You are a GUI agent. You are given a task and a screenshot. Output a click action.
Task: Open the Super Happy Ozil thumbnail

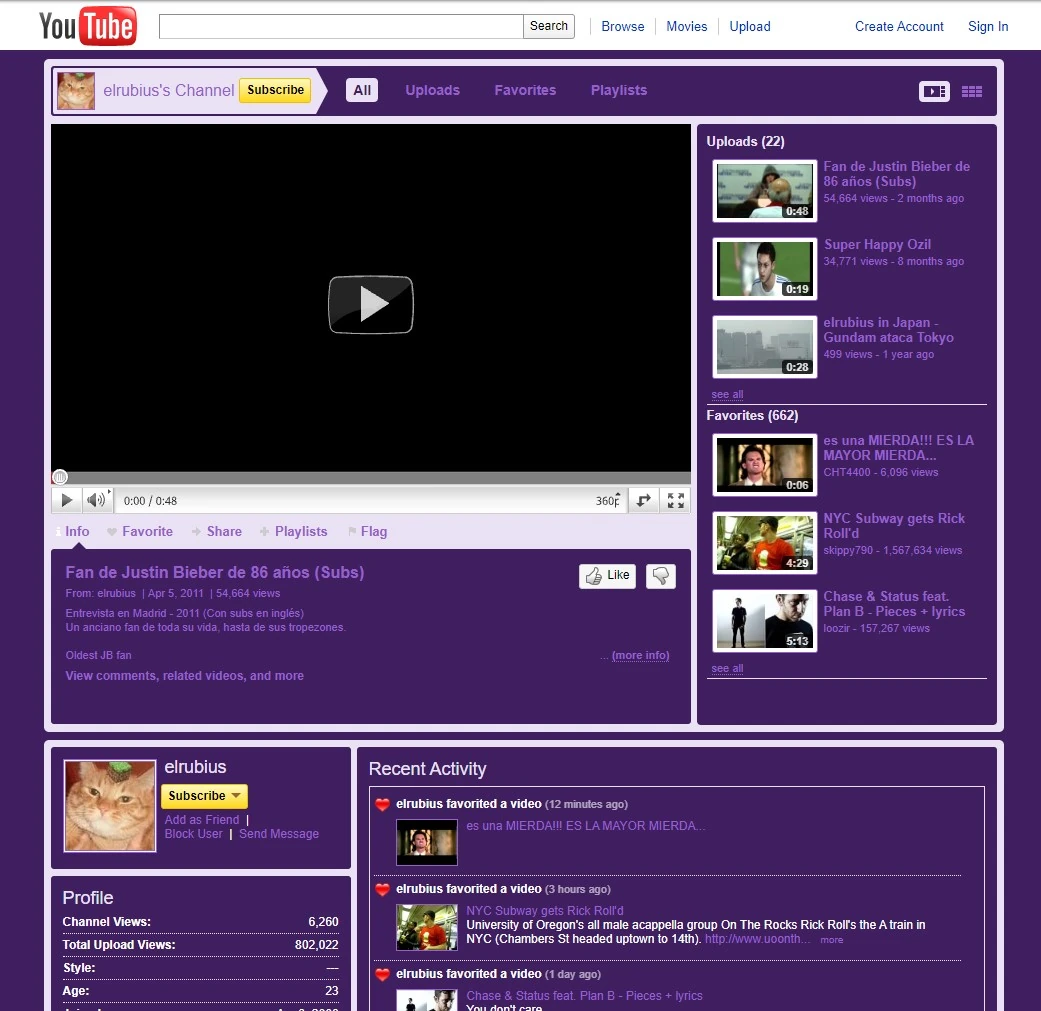[764, 268]
